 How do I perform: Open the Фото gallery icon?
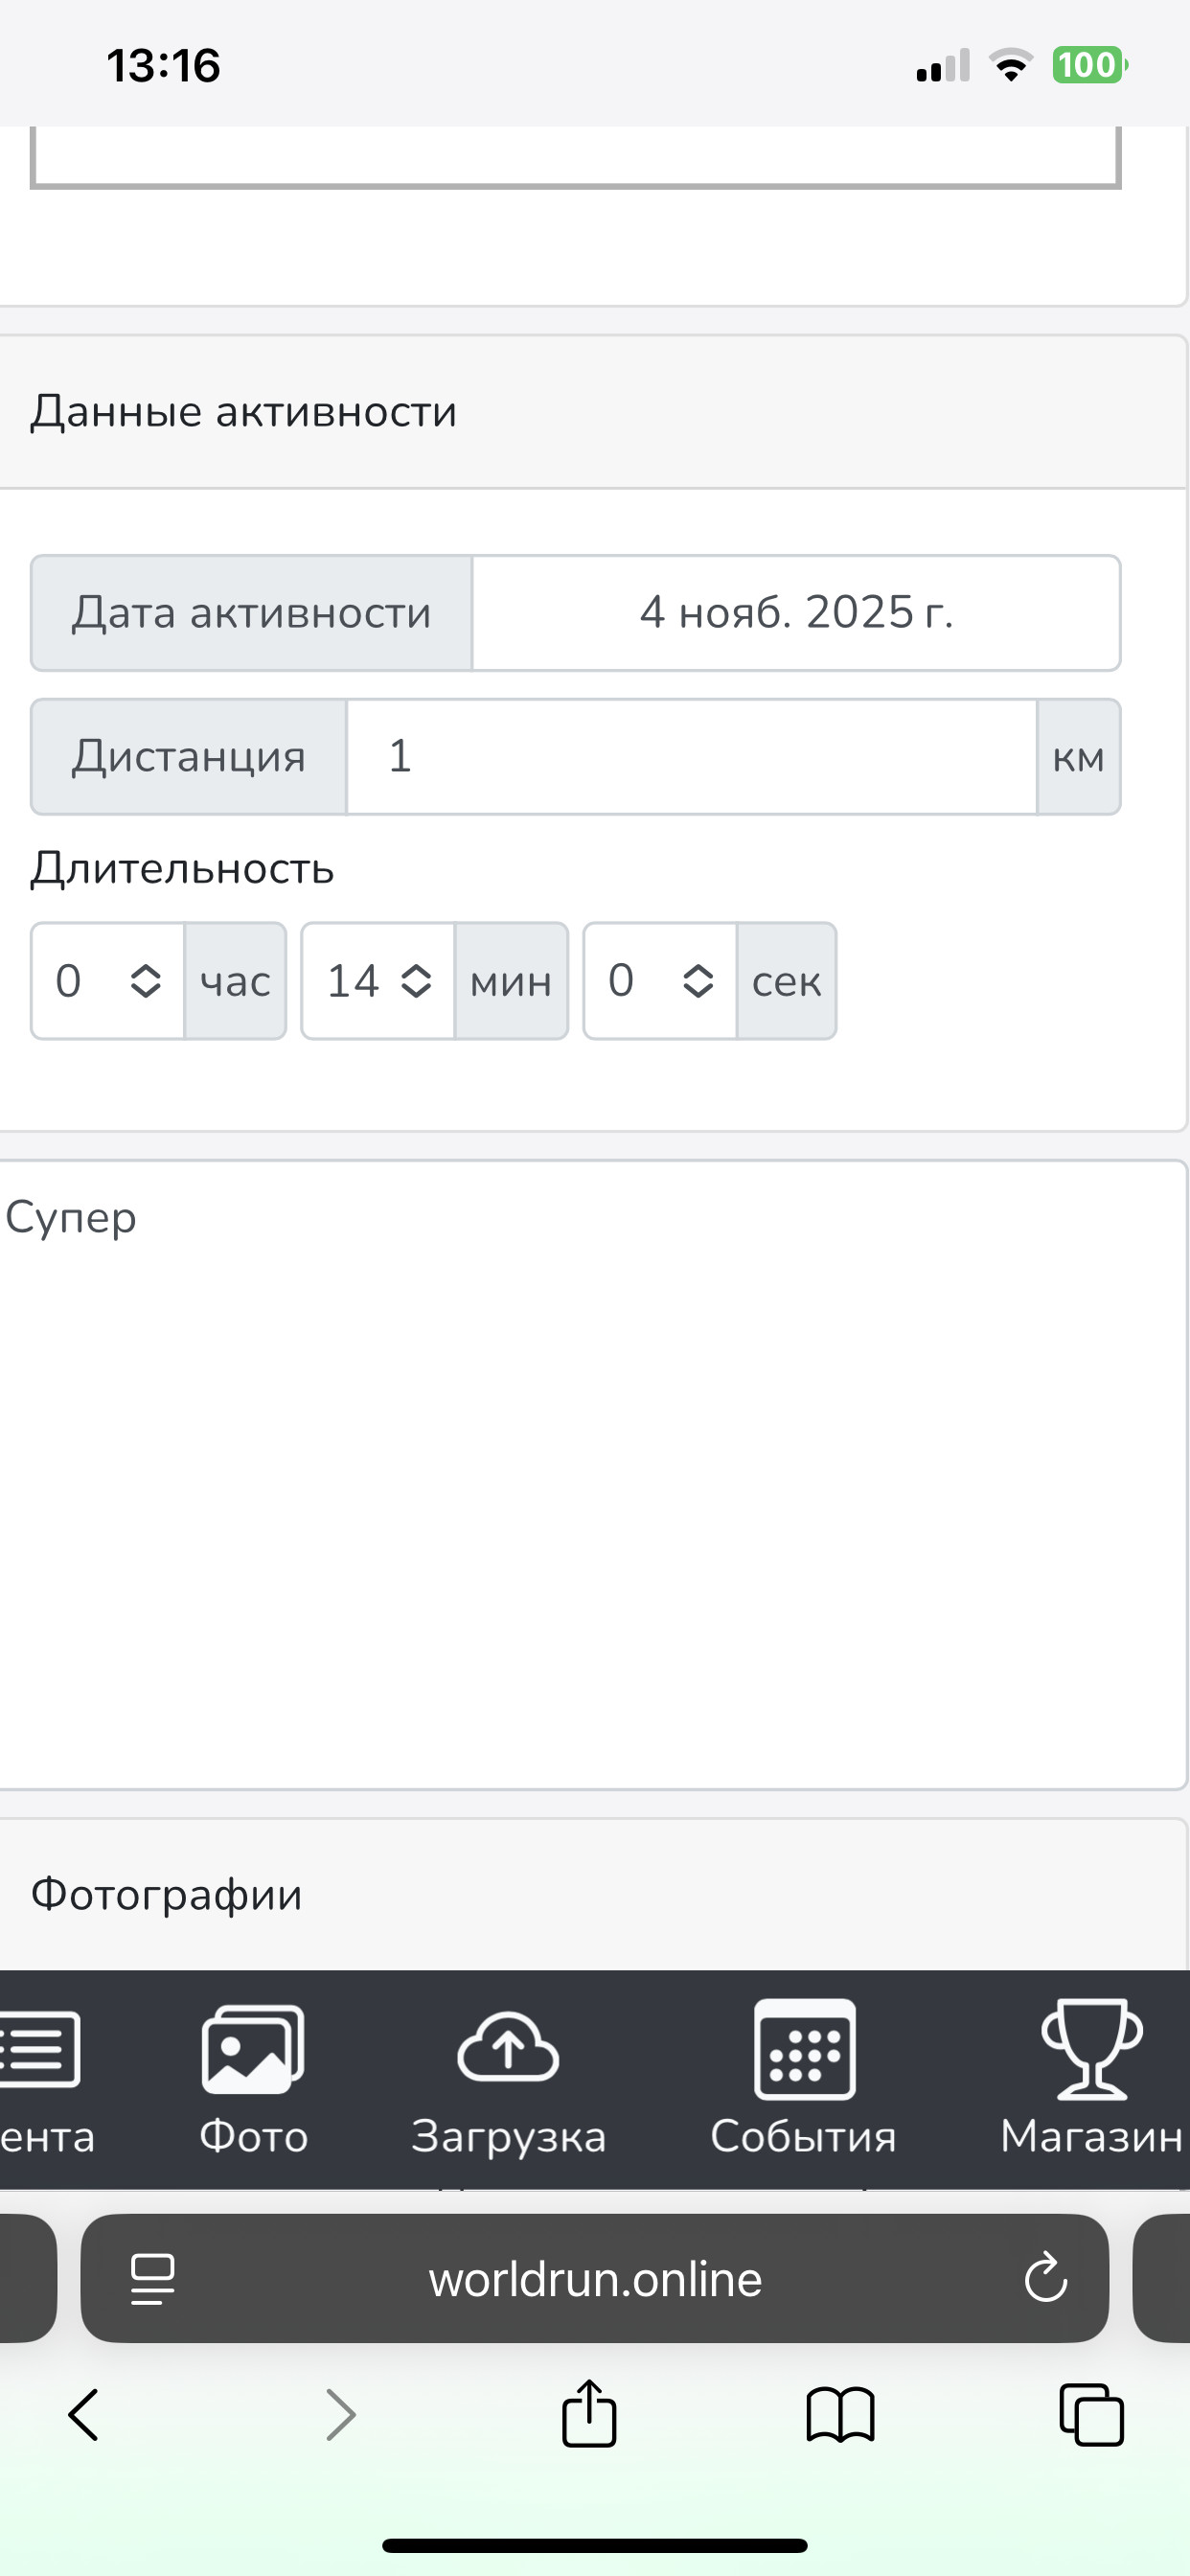coord(253,2048)
